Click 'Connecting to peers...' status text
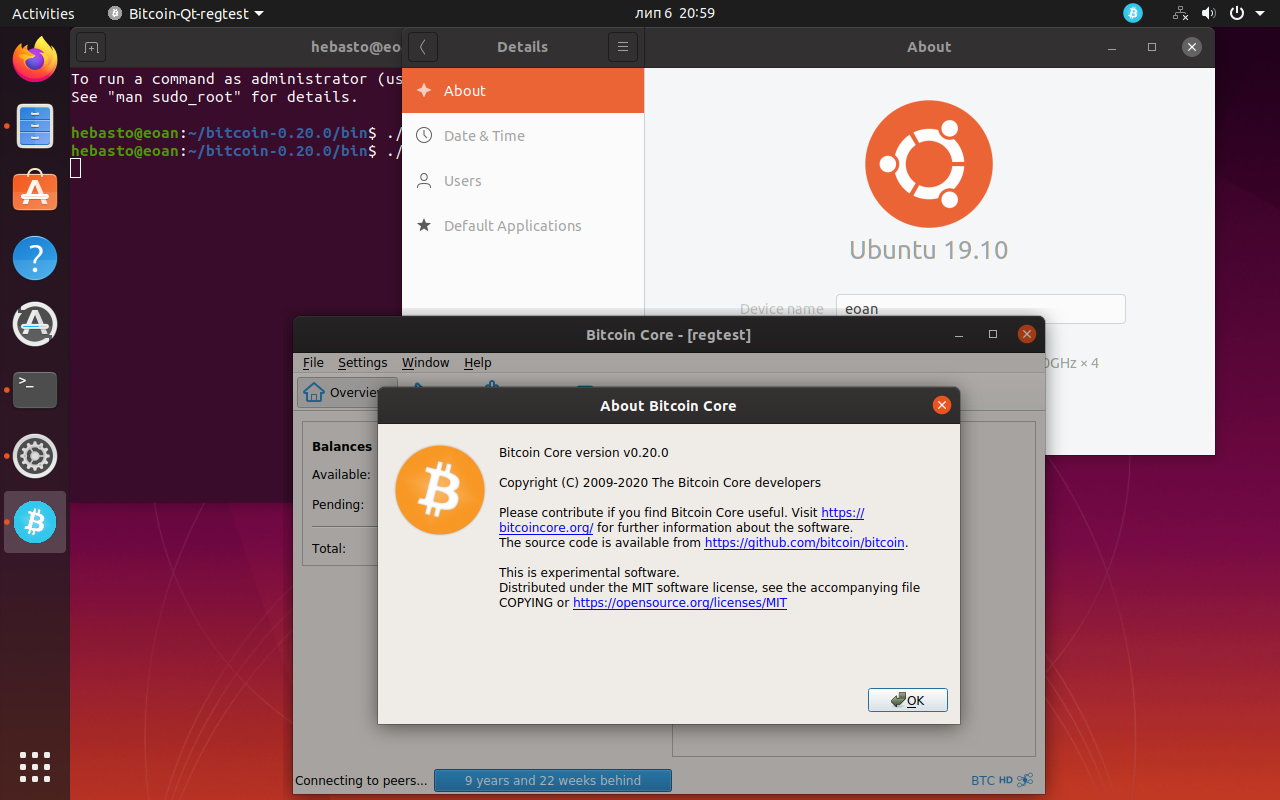Viewport: 1280px width, 800px height. click(x=361, y=781)
